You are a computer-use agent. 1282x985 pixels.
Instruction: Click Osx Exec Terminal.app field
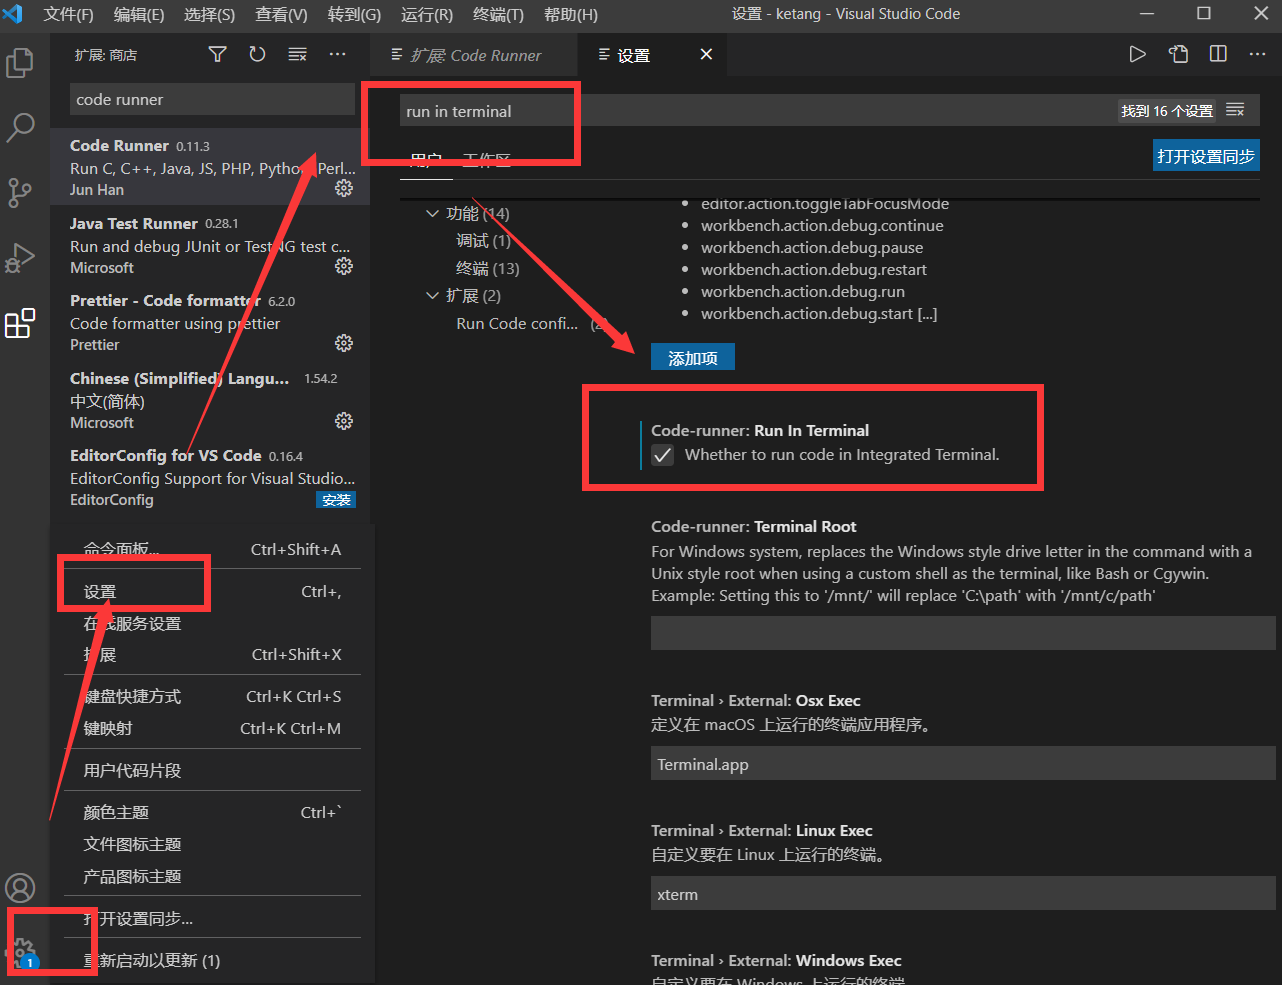pyautogui.click(x=963, y=764)
